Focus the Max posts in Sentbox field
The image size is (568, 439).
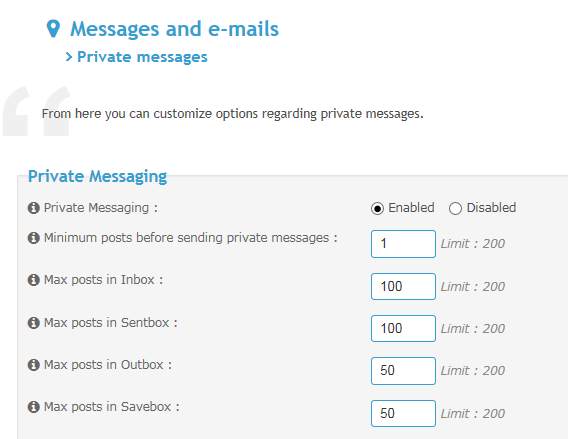(403, 329)
